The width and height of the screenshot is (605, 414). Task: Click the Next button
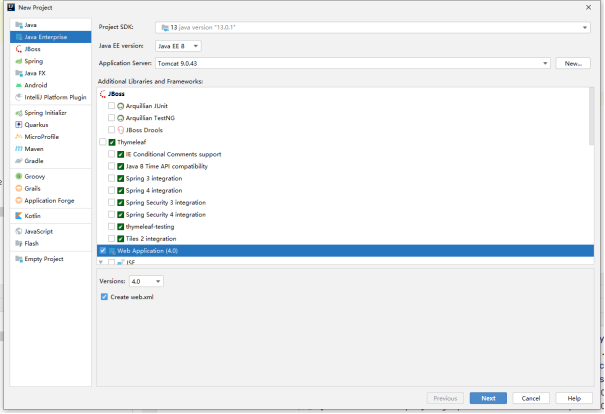(x=488, y=398)
